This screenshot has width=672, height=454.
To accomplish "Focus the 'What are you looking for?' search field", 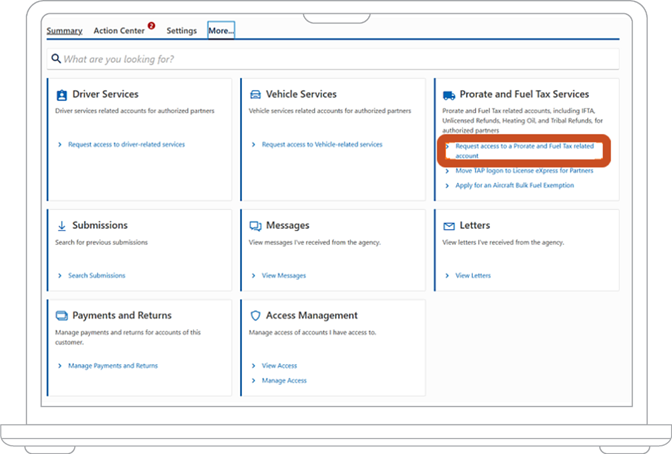I will pyautogui.click(x=333, y=59).
